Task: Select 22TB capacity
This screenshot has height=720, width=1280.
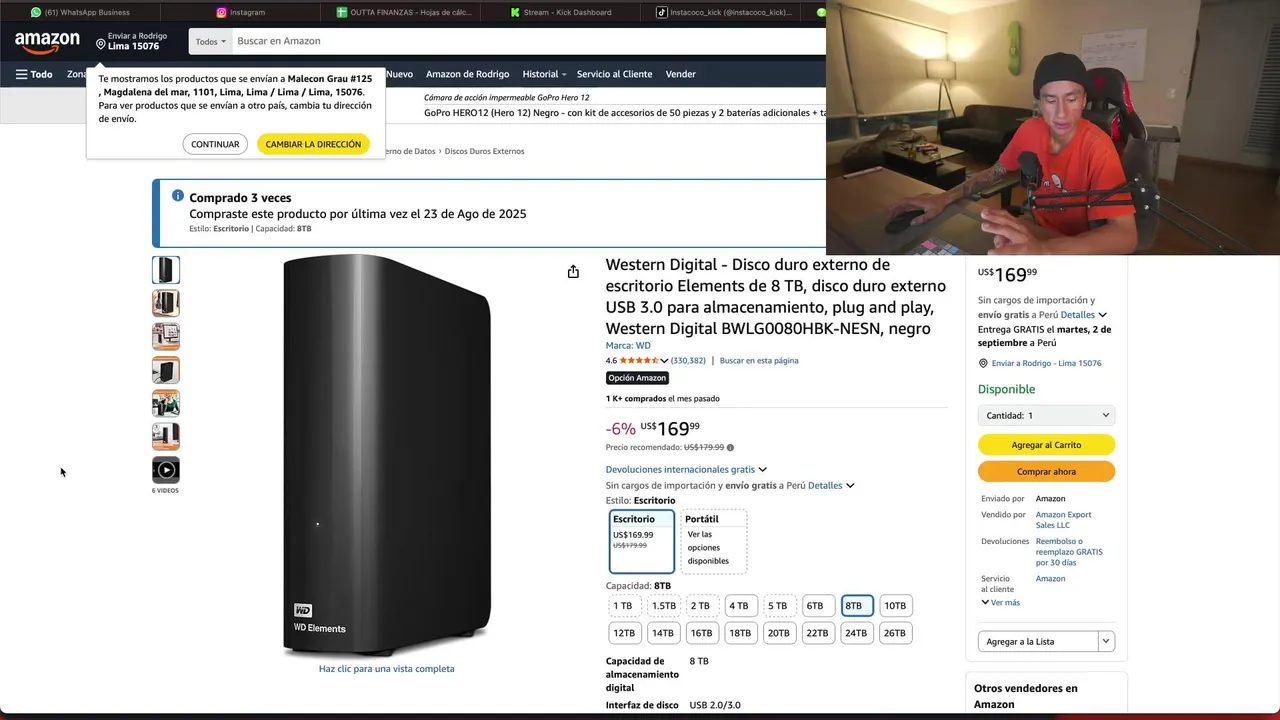Action: [818, 633]
